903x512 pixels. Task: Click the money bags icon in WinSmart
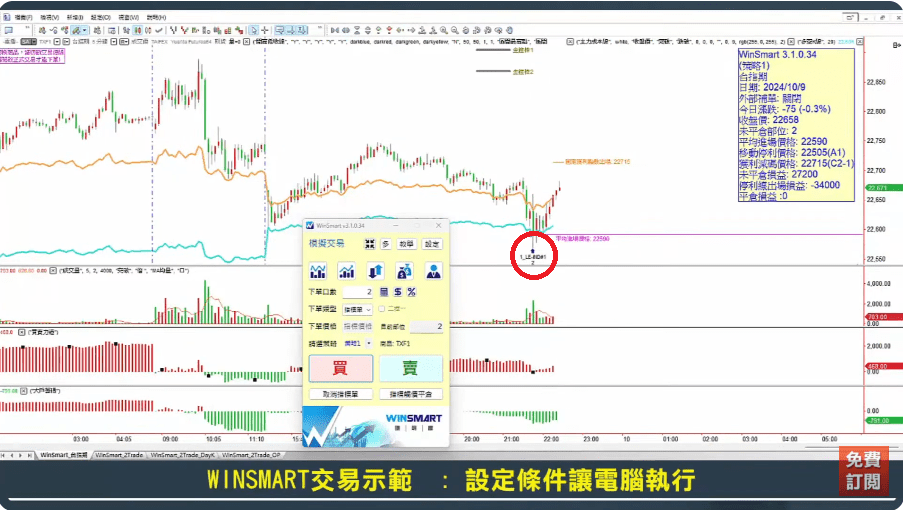click(404, 271)
